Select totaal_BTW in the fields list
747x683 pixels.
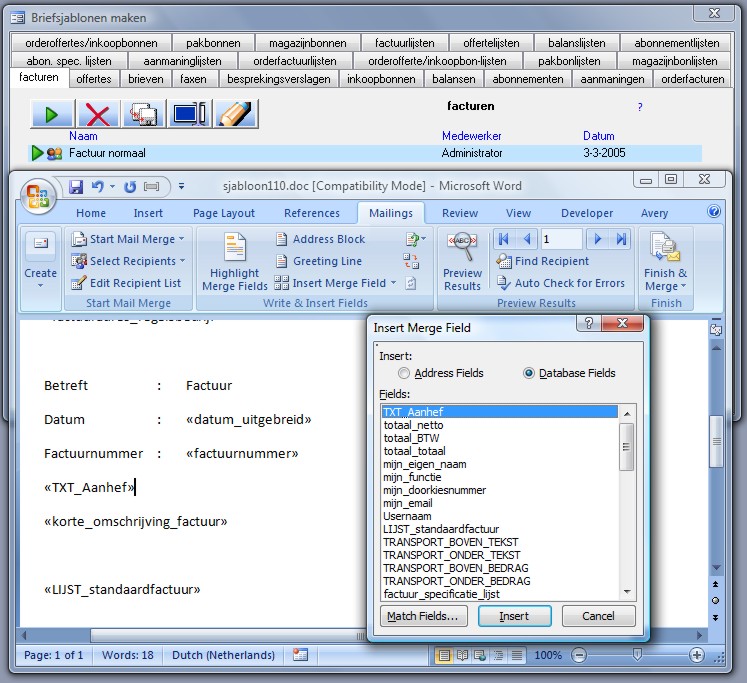[413, 438]
